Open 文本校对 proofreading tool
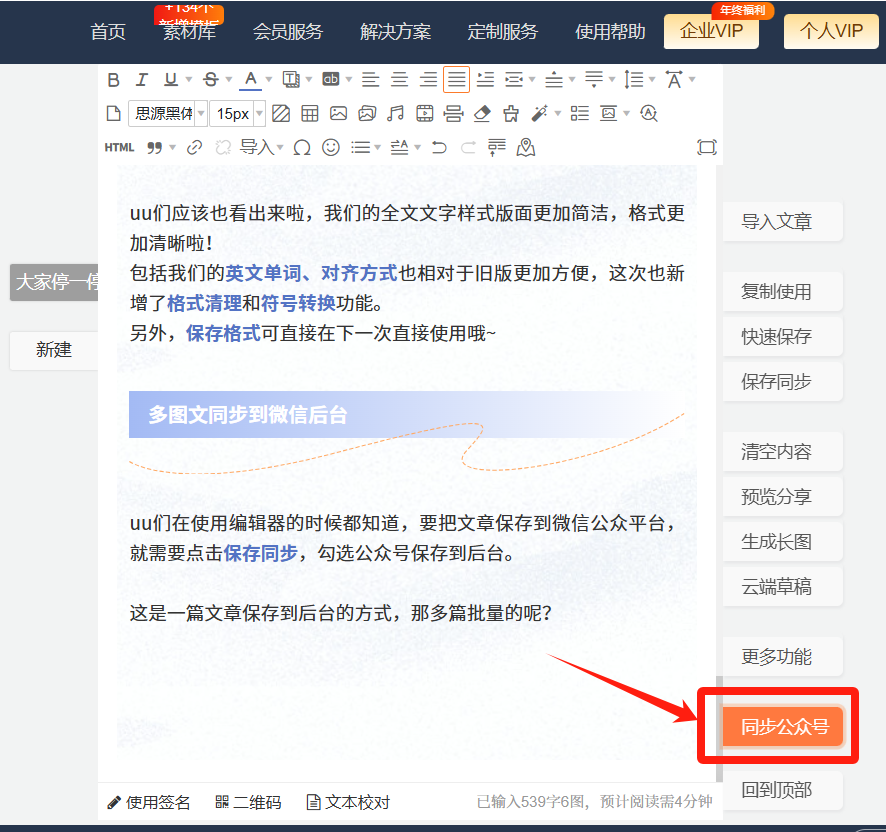The height and width of the screenshot is (832, 886). click(x=348, y=802)
